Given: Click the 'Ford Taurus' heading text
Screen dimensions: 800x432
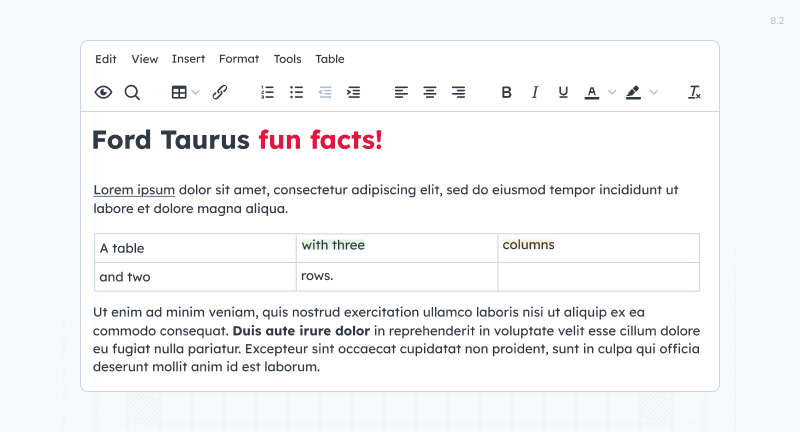Looking at the screenshot, I should pyautogui.click(x=170, y=140).
